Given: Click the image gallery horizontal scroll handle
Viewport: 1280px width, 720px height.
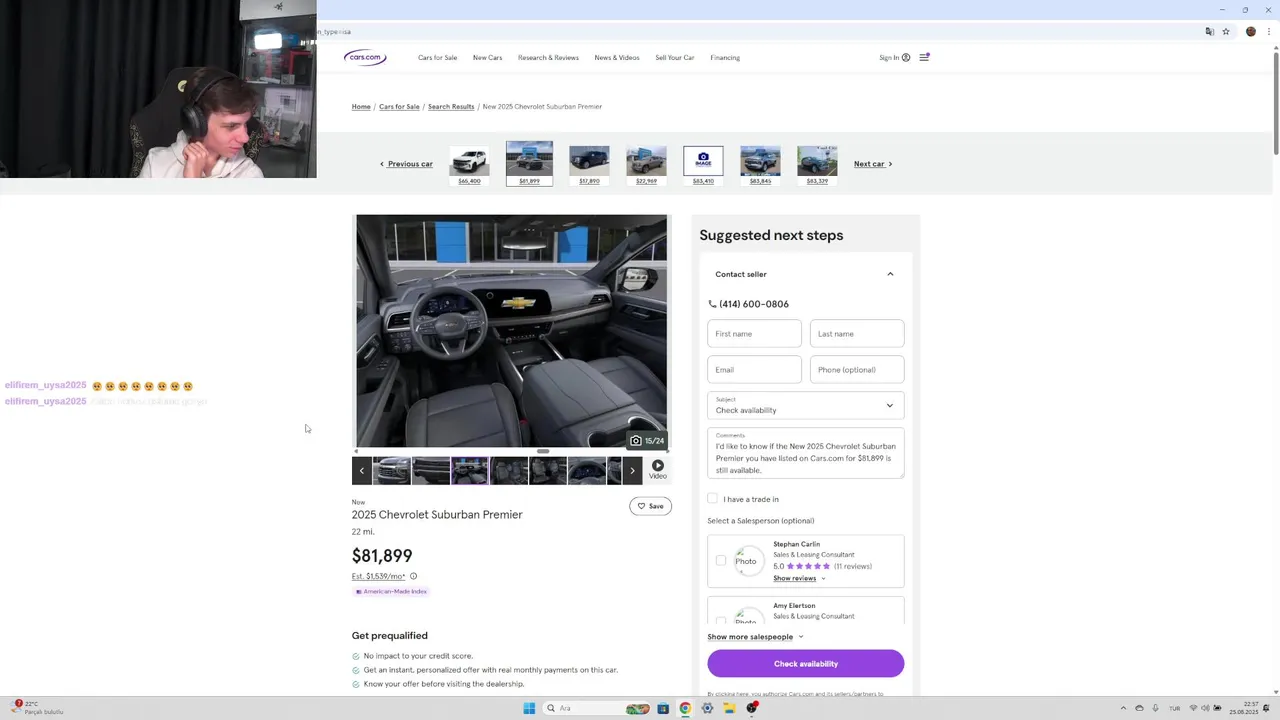Looking at the screenshot, I should point(542,451).
